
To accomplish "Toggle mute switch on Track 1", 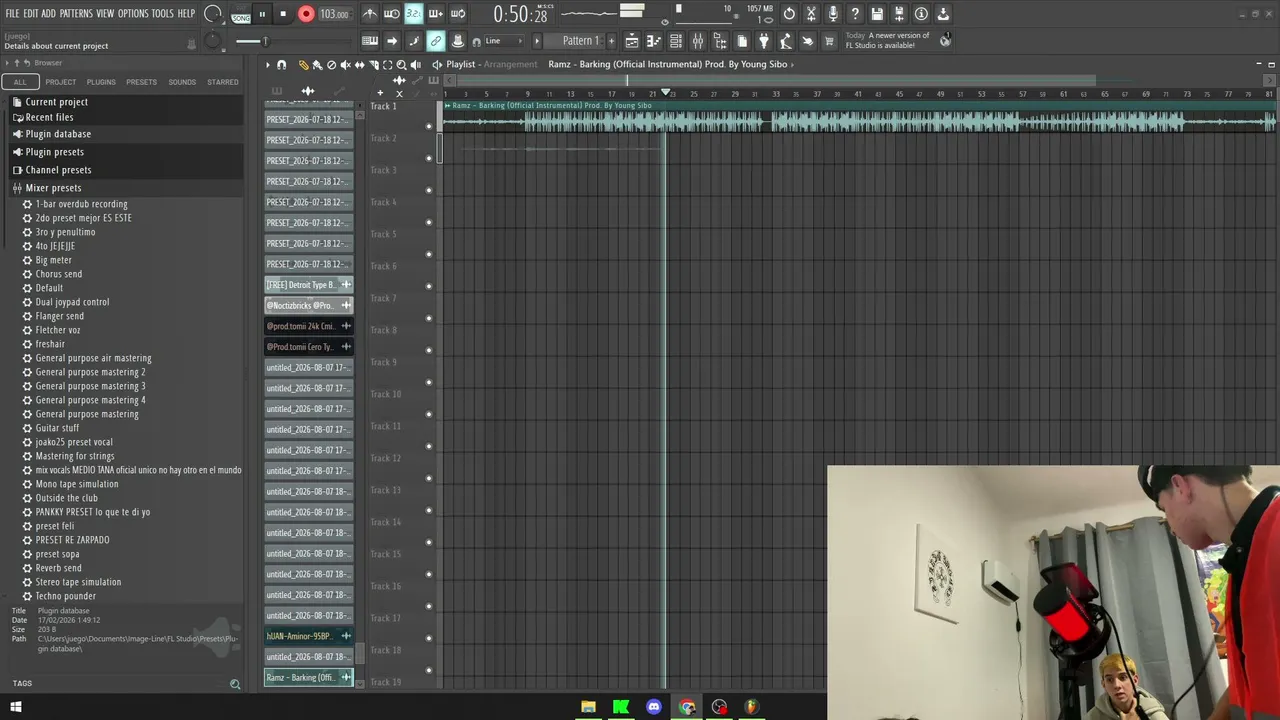I will click(x=429, y=125).
